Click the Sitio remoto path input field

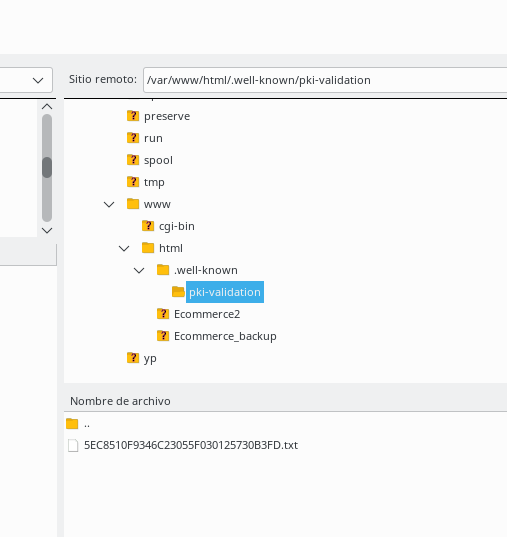(325, 80)
